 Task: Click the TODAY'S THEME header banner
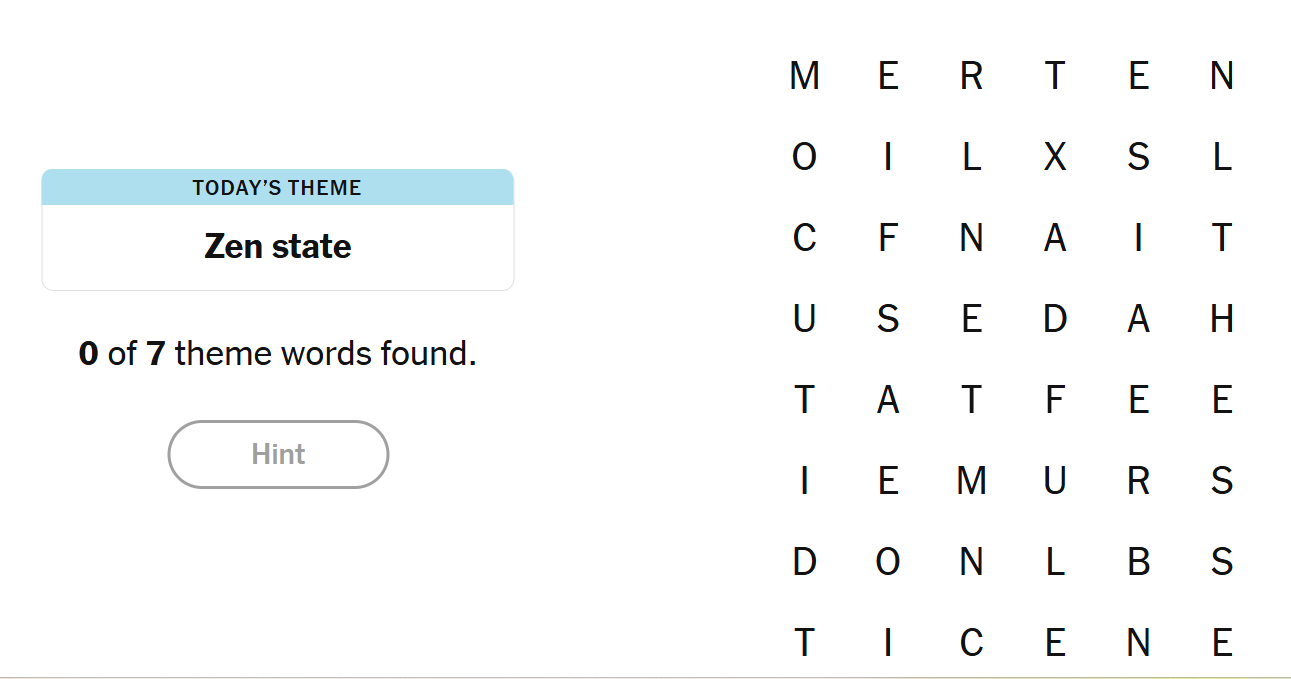278,187
